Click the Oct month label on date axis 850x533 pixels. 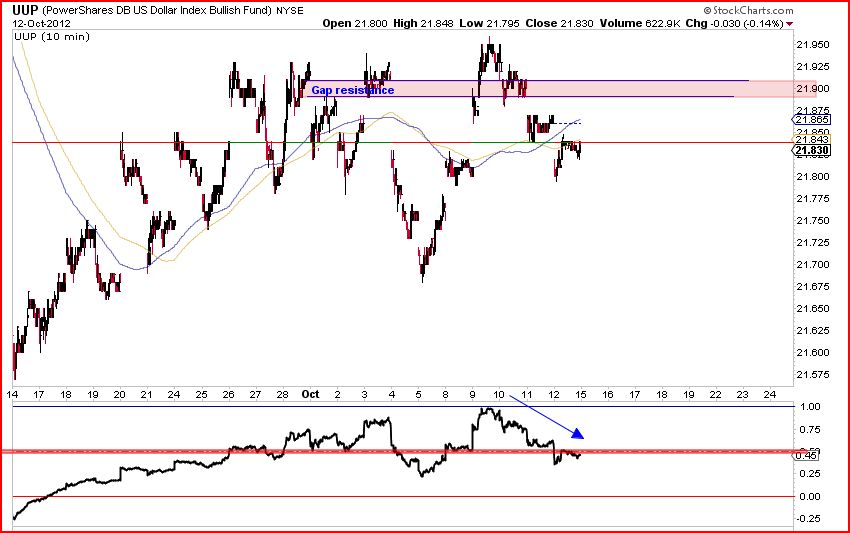310,394
